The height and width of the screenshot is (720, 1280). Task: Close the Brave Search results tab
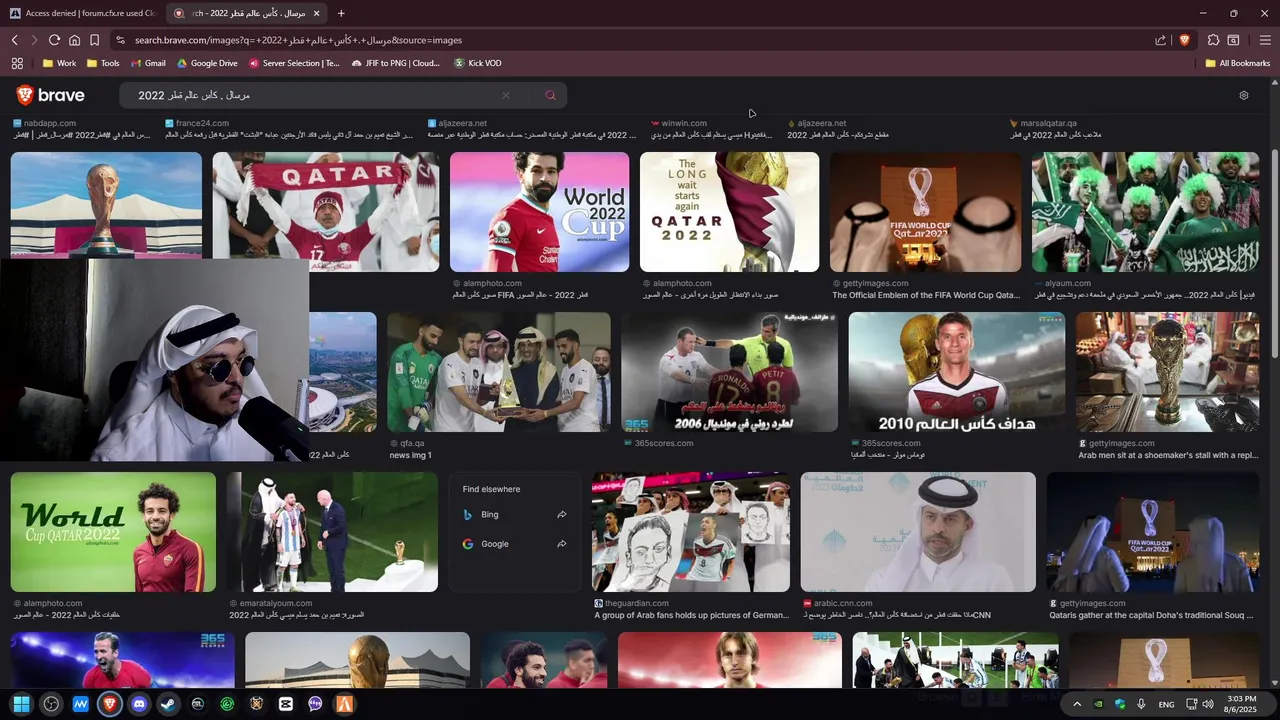point(317,13)
